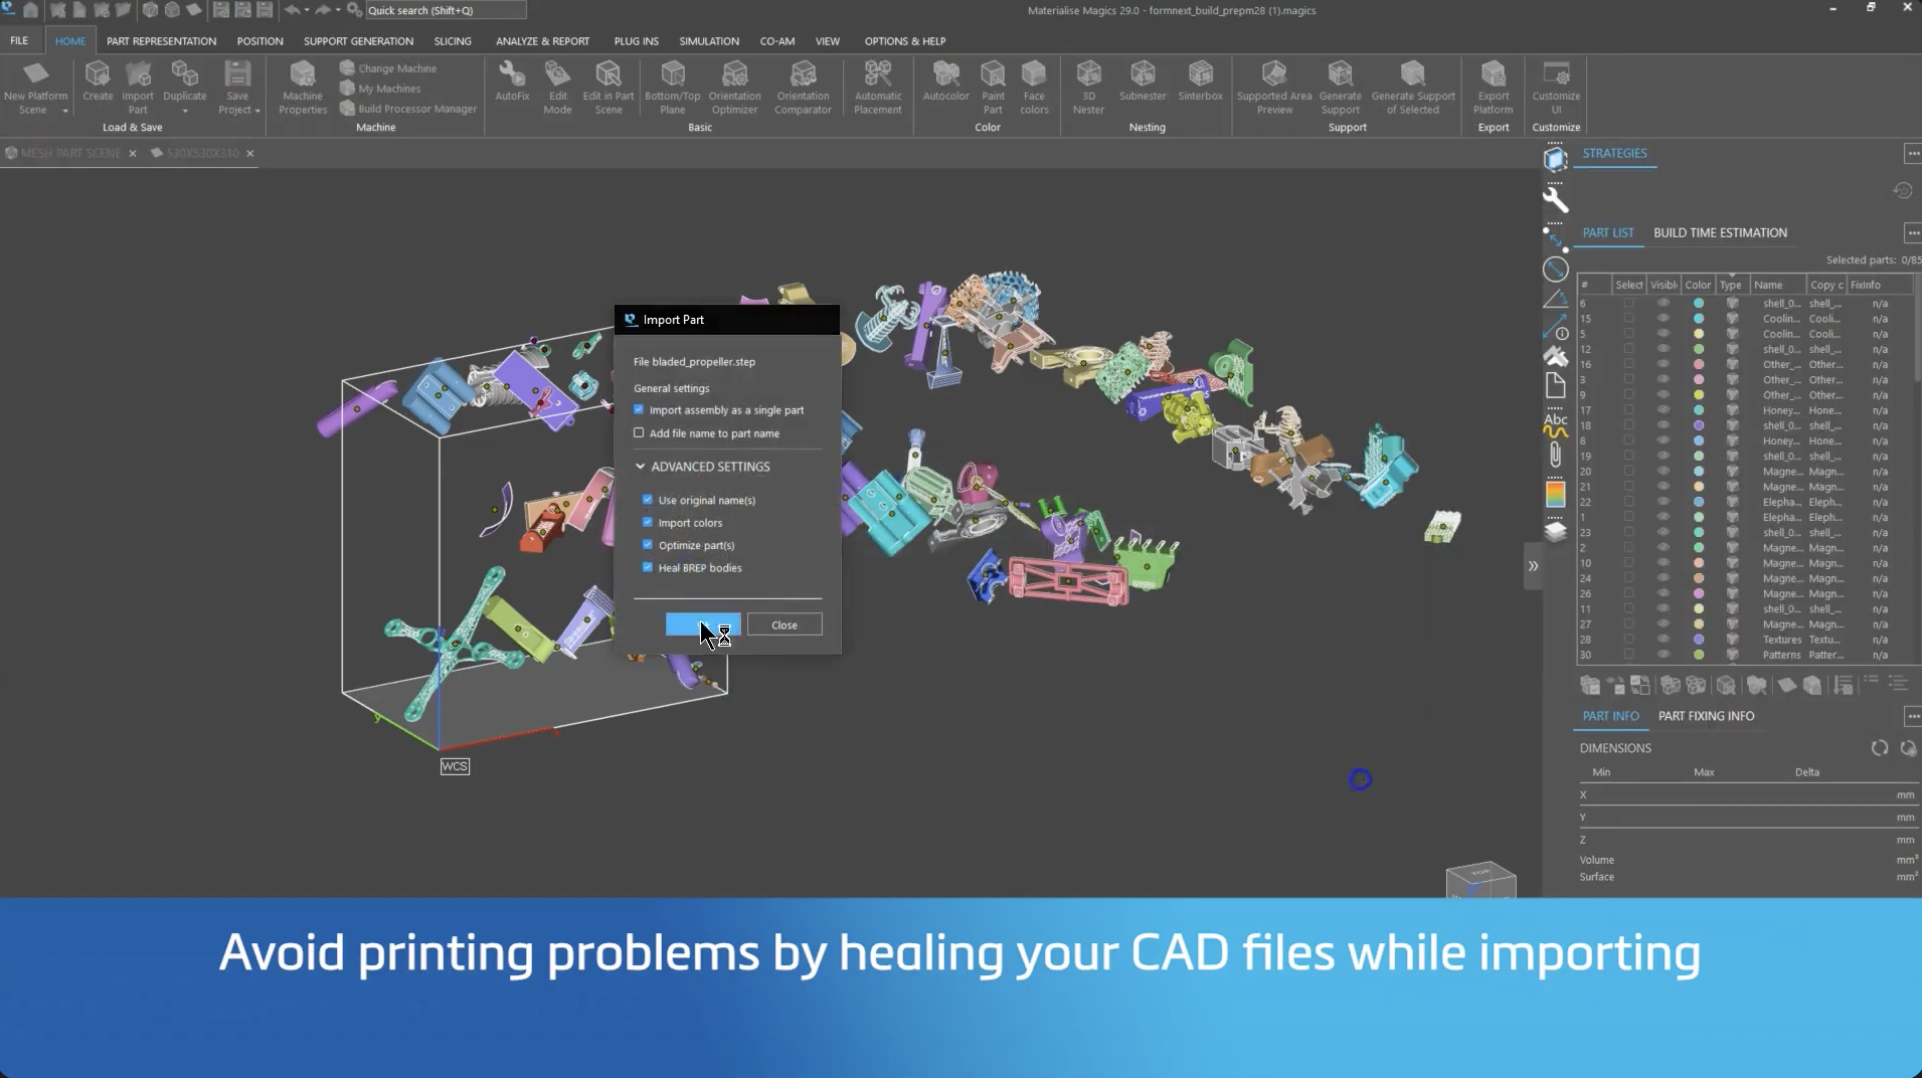Screen dimensions: 1922x1078
Task: Click Close in the Import Part dialog
Action: pyautogui.click(x=784, y=625)
